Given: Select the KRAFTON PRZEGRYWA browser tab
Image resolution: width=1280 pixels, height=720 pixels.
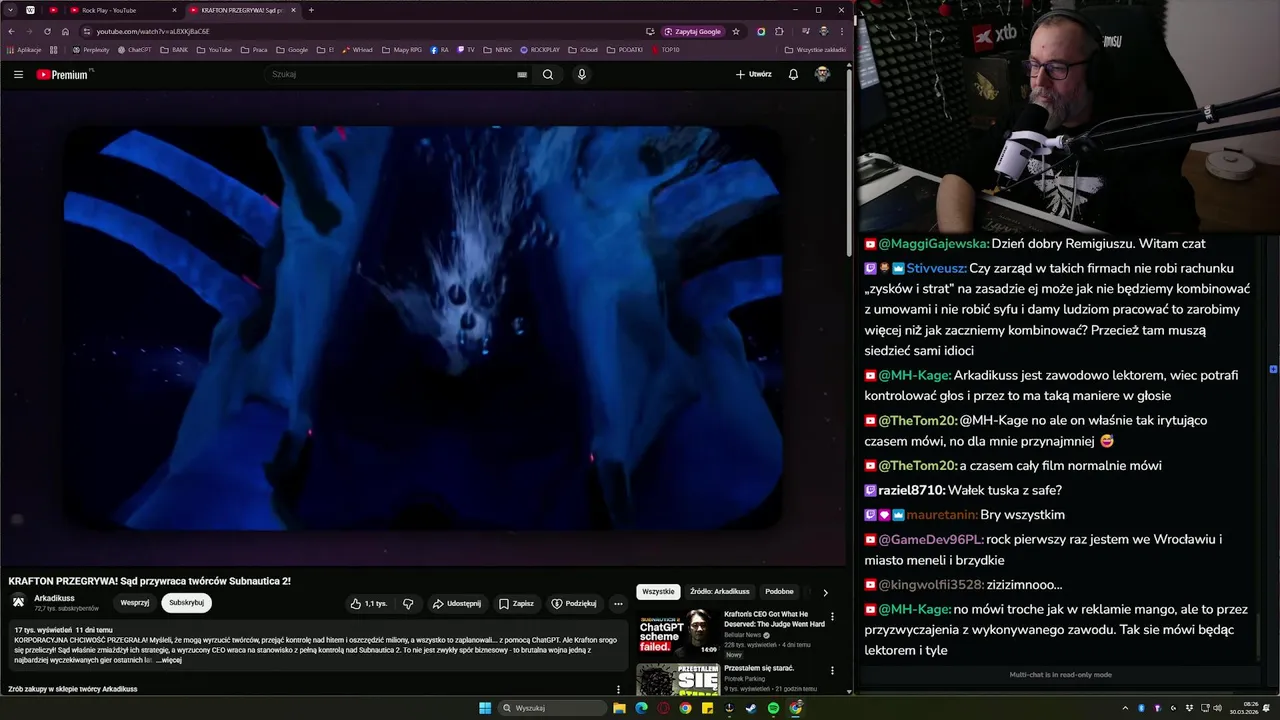Looking at the screenshot, I should click(243, 10).
